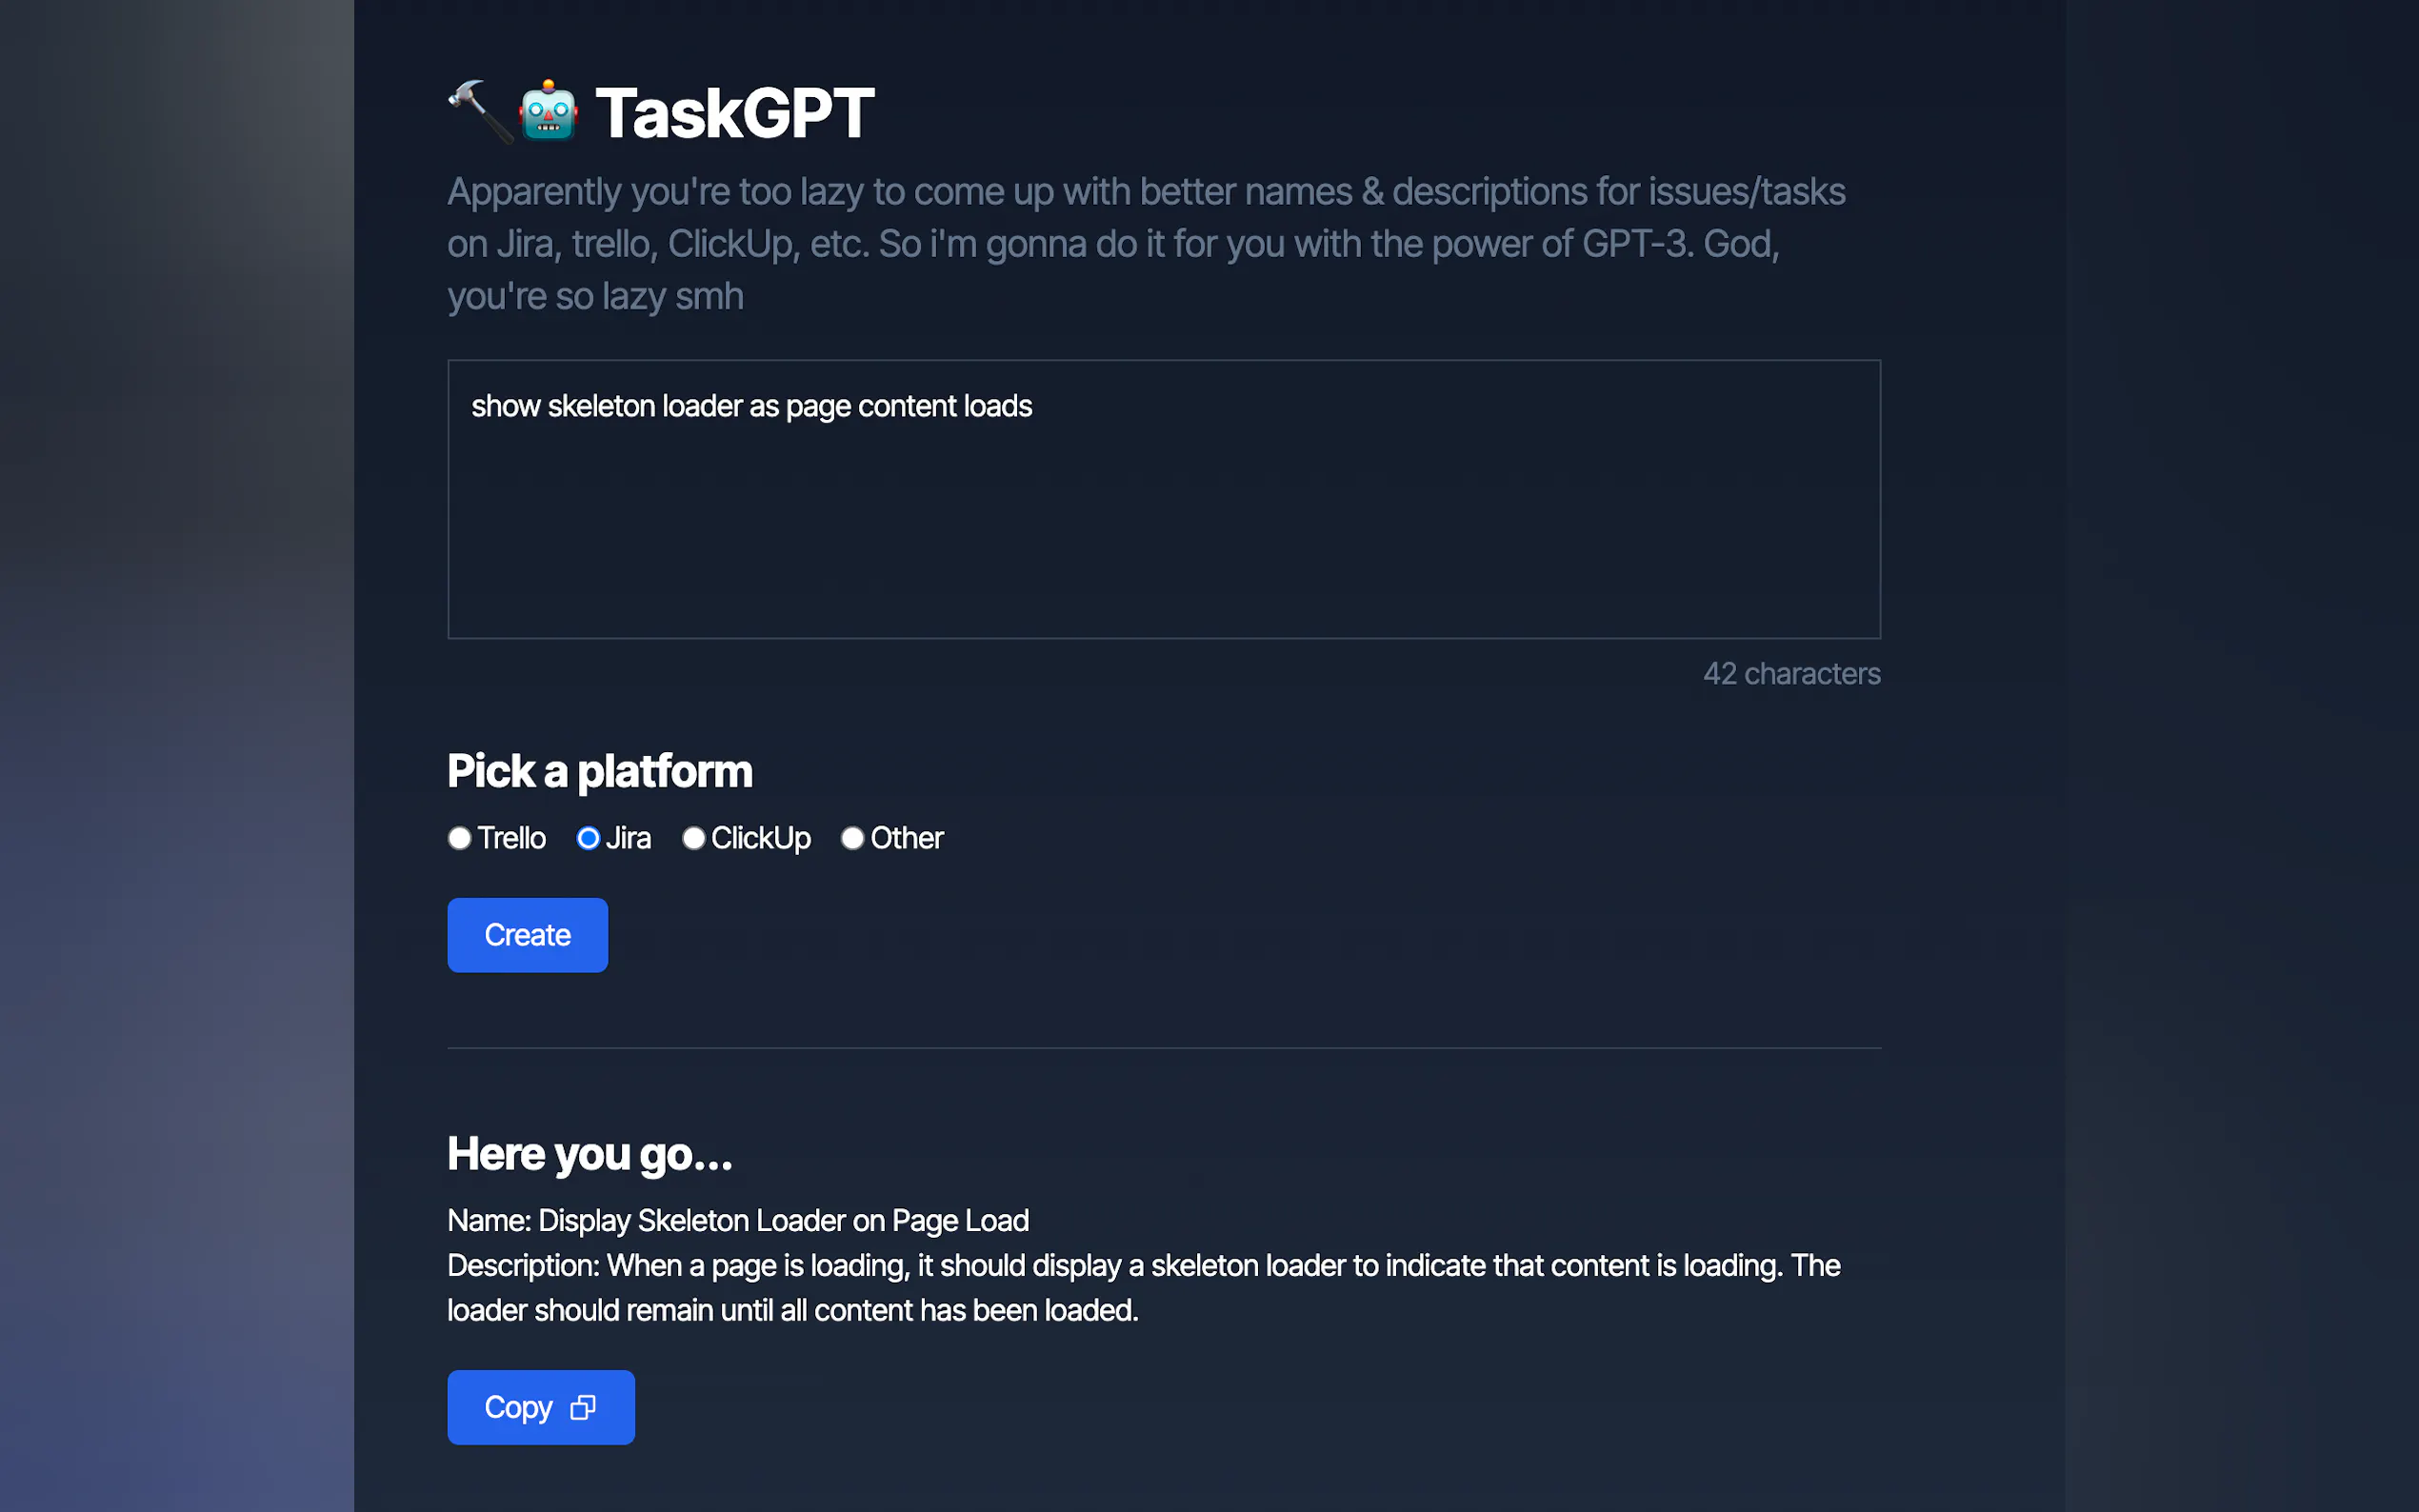
Task: Click the 'Here you go...' heading
Action: (x=589, y=1154)
